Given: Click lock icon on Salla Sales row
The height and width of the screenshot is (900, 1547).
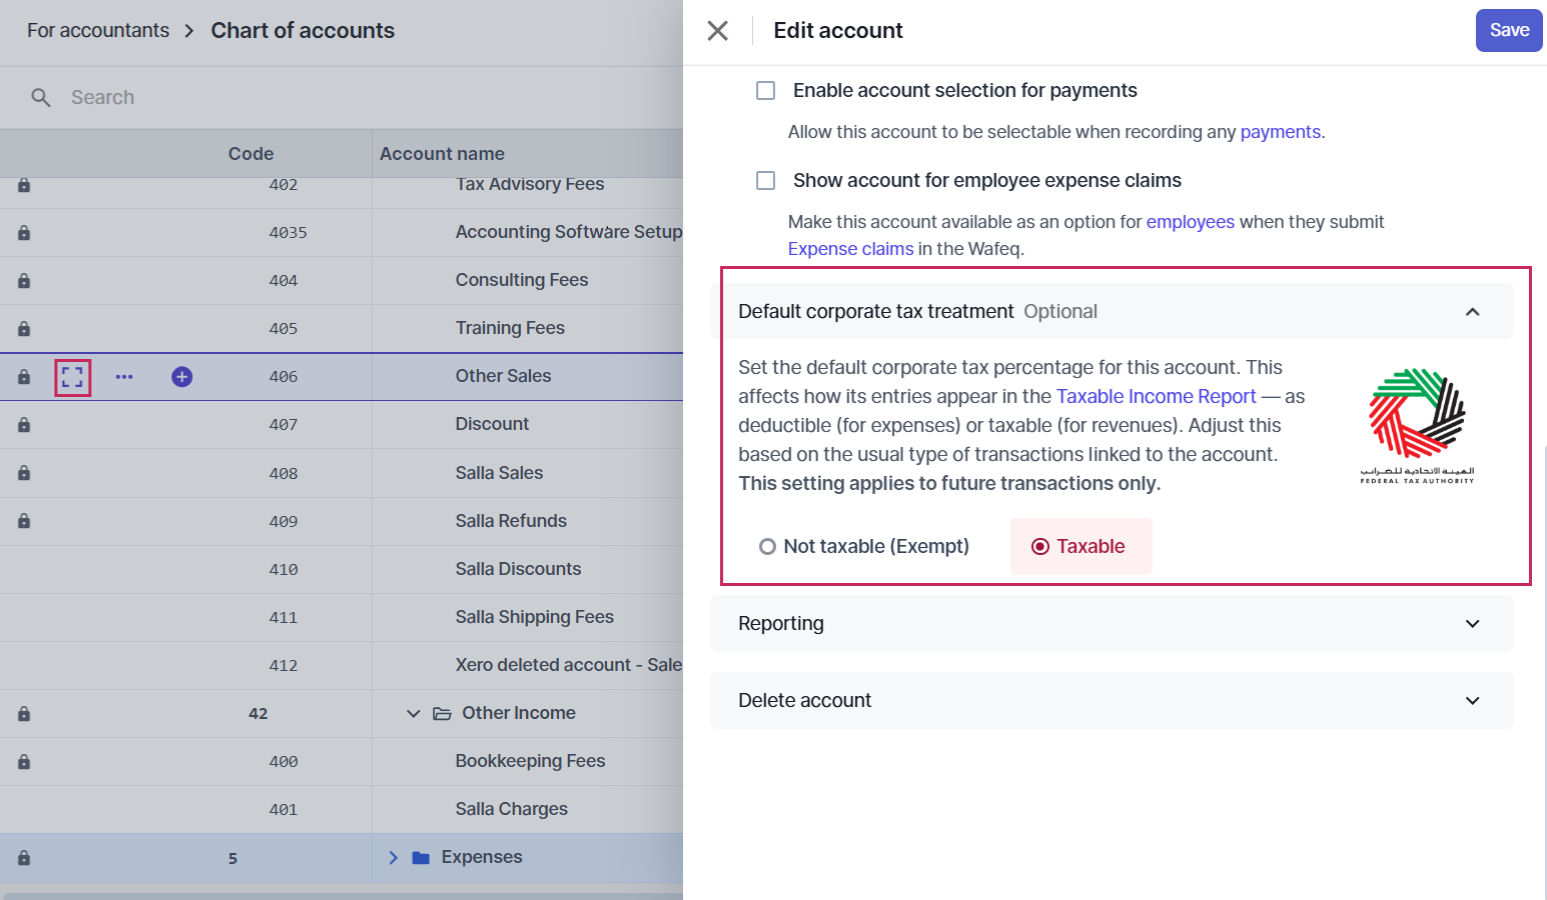Looking at the screenshot, I should pos(24,473).
